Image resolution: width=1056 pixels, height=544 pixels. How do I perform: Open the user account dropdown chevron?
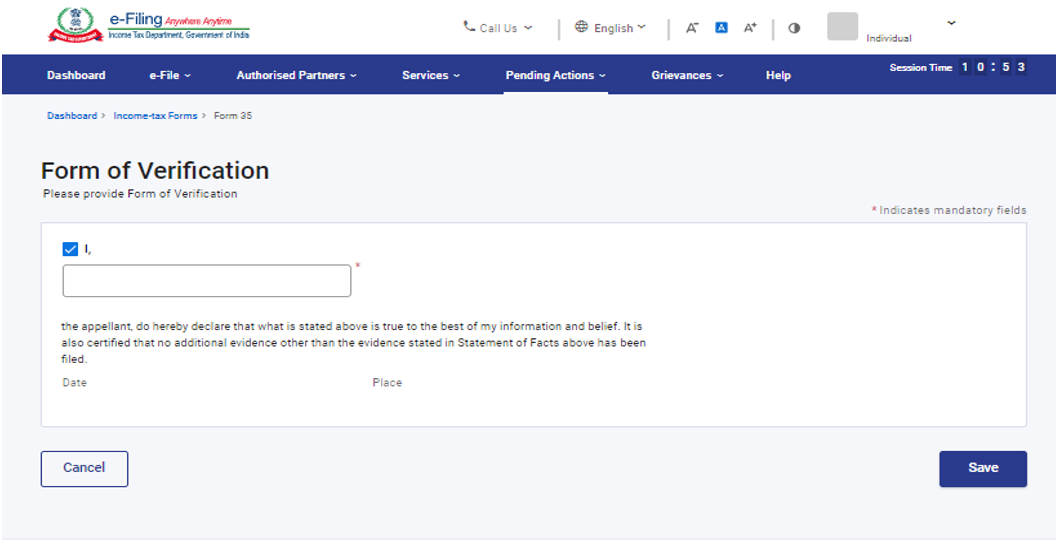point(950,24)
